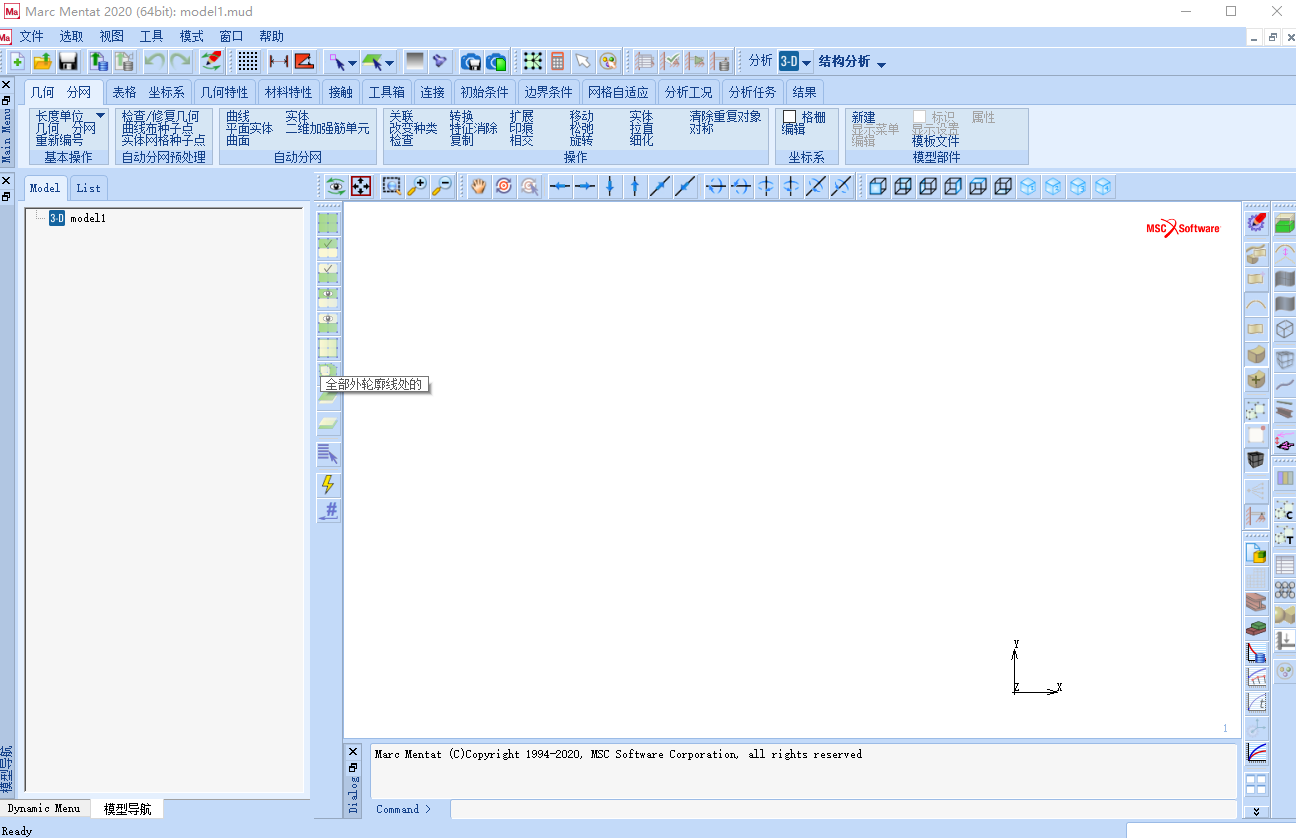The width and height of the screenshot is (1296, 838).
Task: Select the Zoom In magnifier icon
Action: pyautogui.click(x=416, y=186)
